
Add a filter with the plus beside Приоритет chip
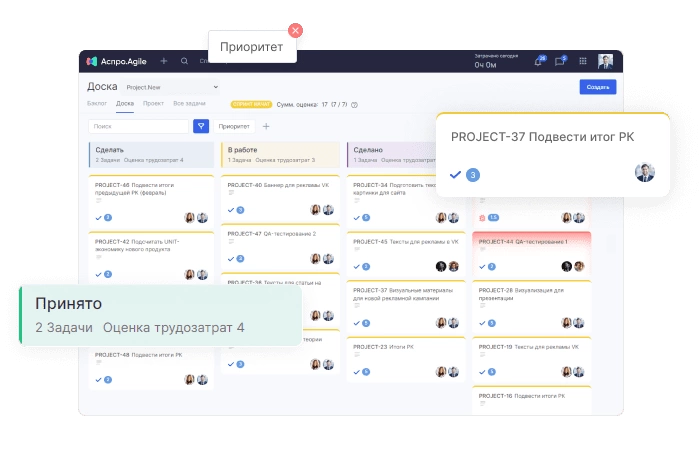pos(266,126)
